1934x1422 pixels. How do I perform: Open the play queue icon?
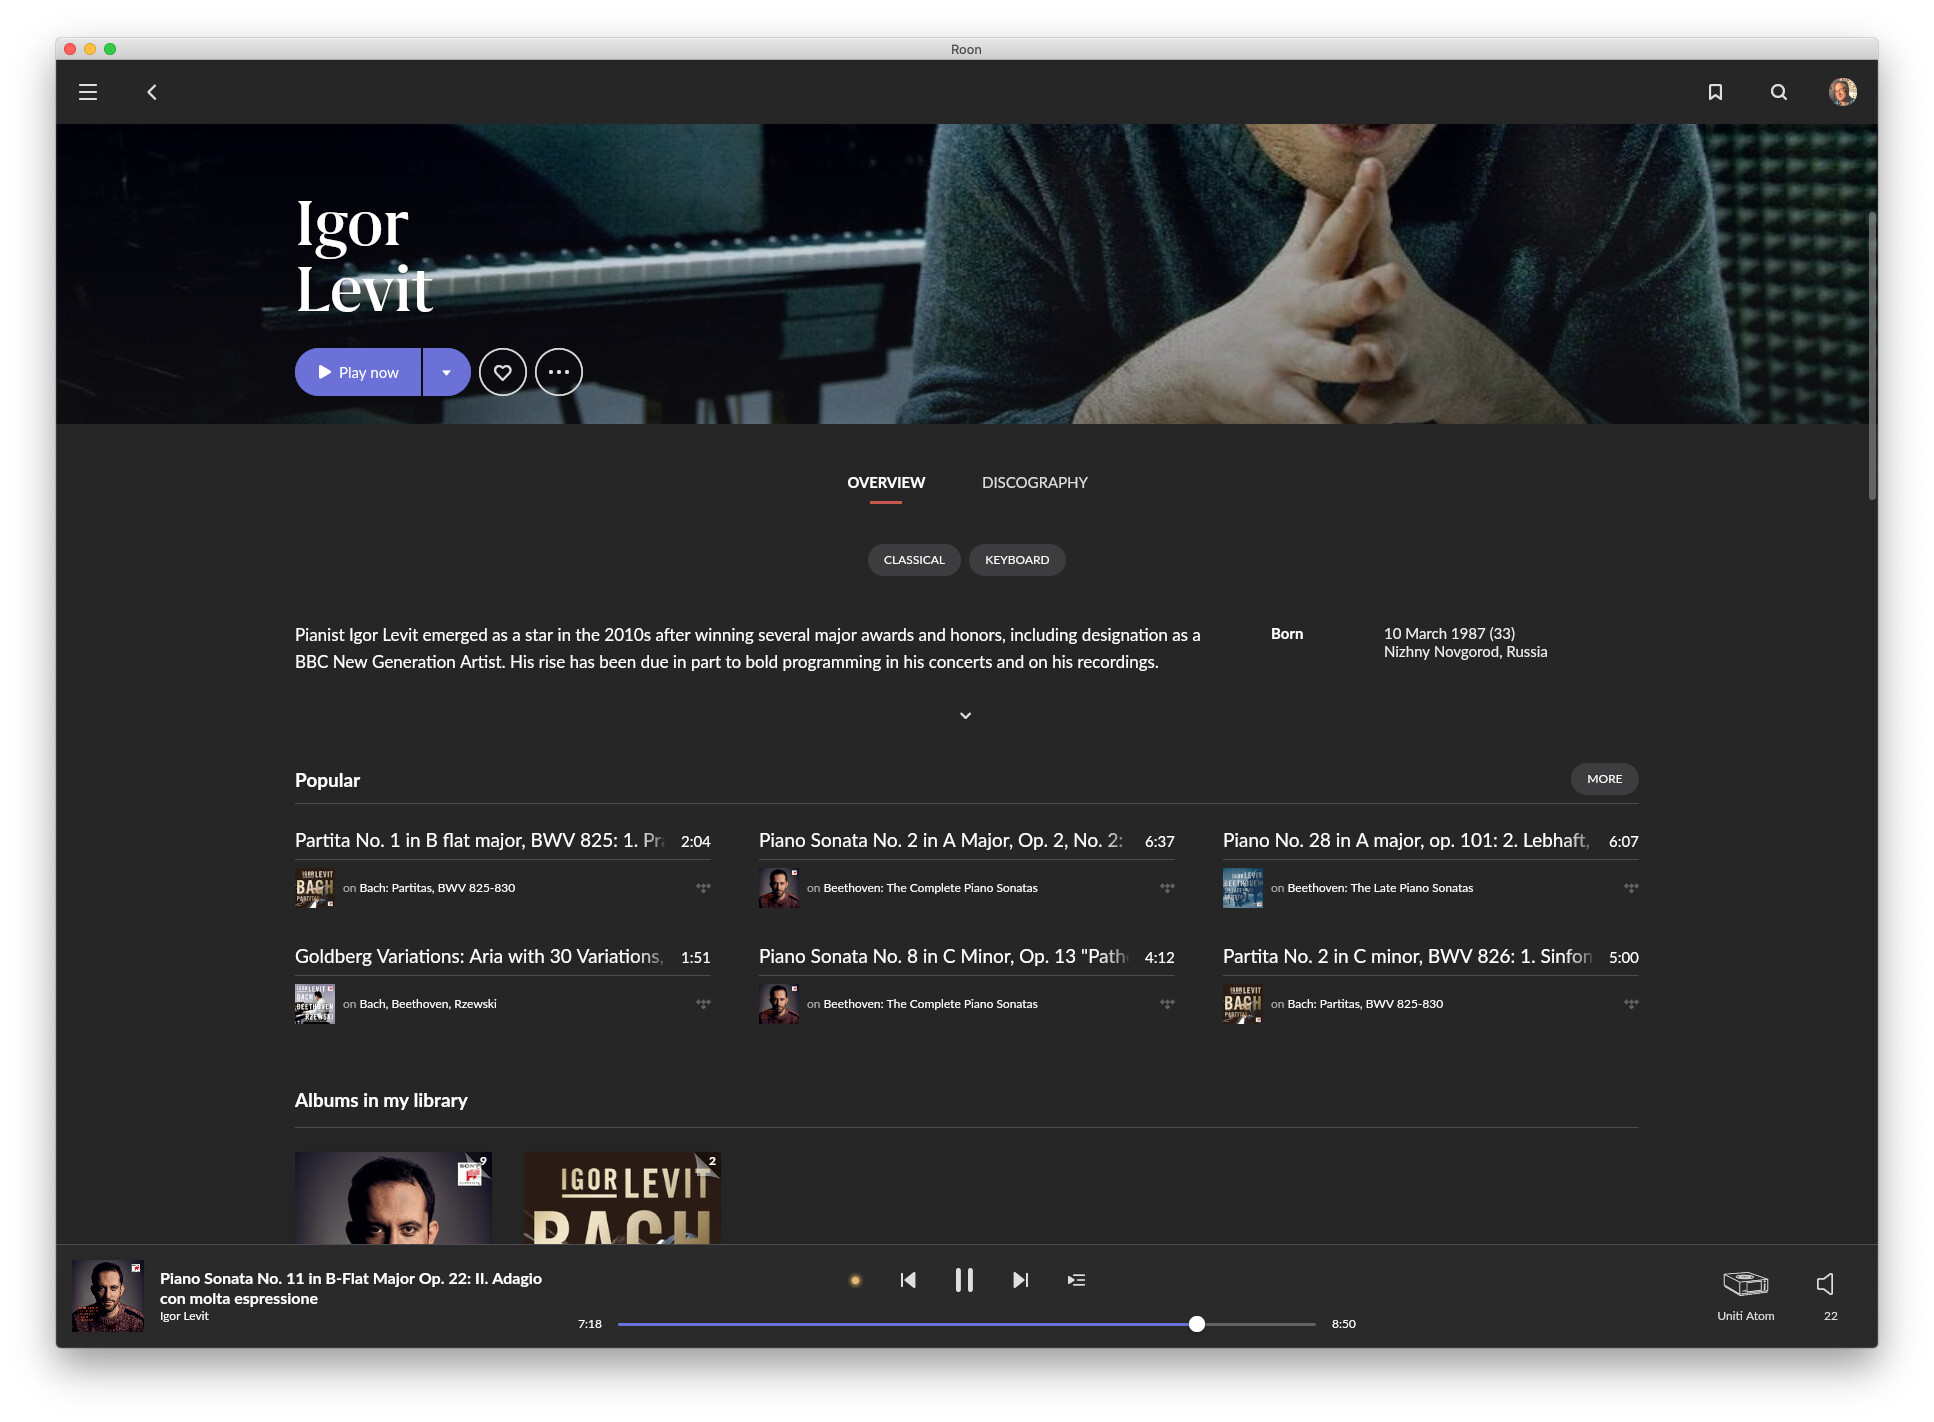pyautogui.click(x=1076, y=1280)
